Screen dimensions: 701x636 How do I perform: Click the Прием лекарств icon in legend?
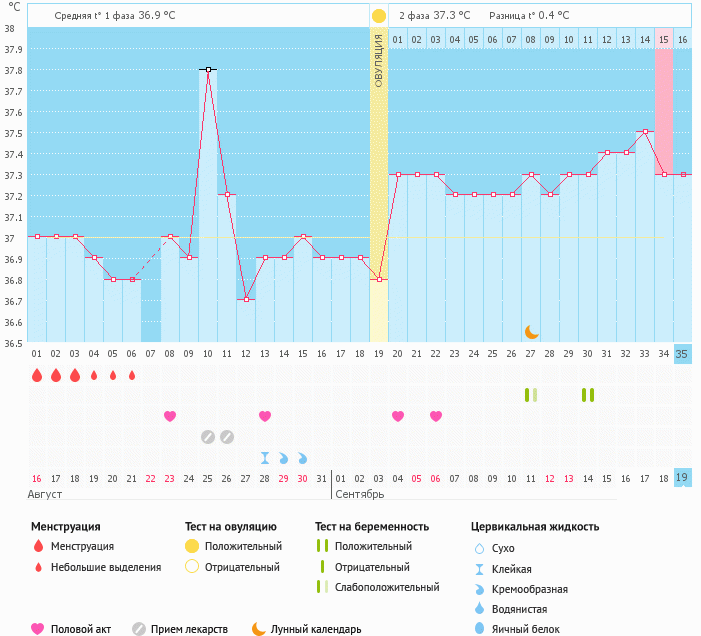pos(139,629)
